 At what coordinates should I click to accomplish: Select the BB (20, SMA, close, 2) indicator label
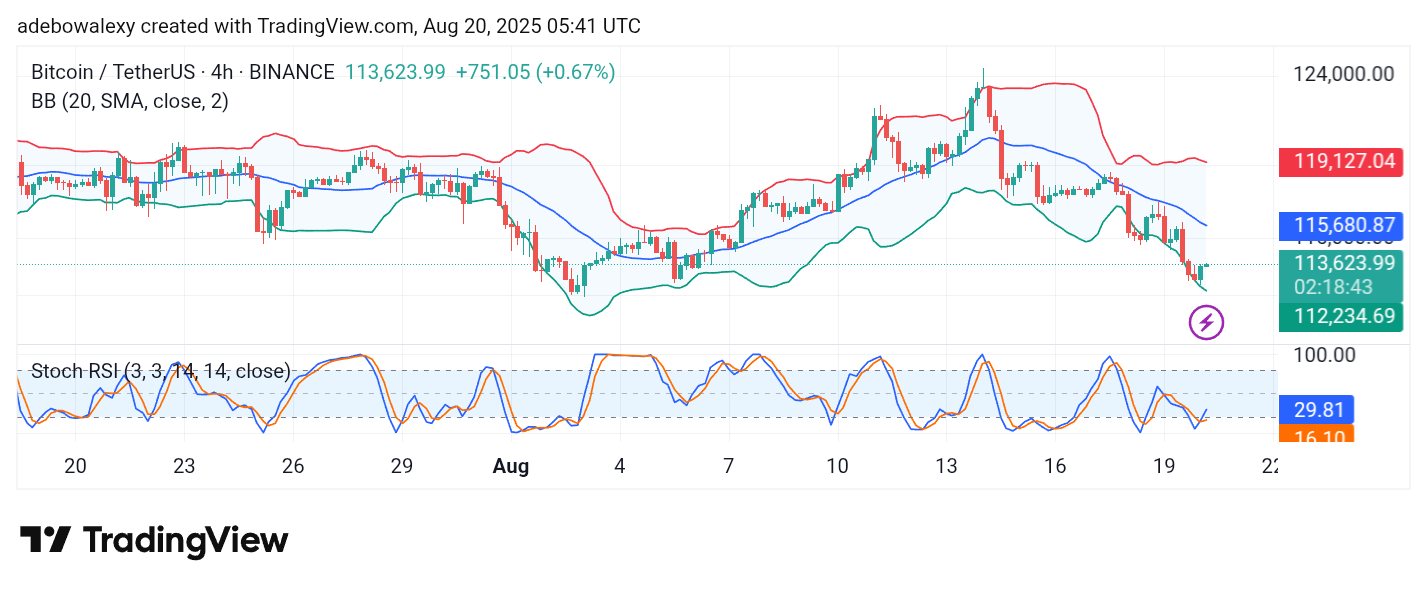[130, 101]
